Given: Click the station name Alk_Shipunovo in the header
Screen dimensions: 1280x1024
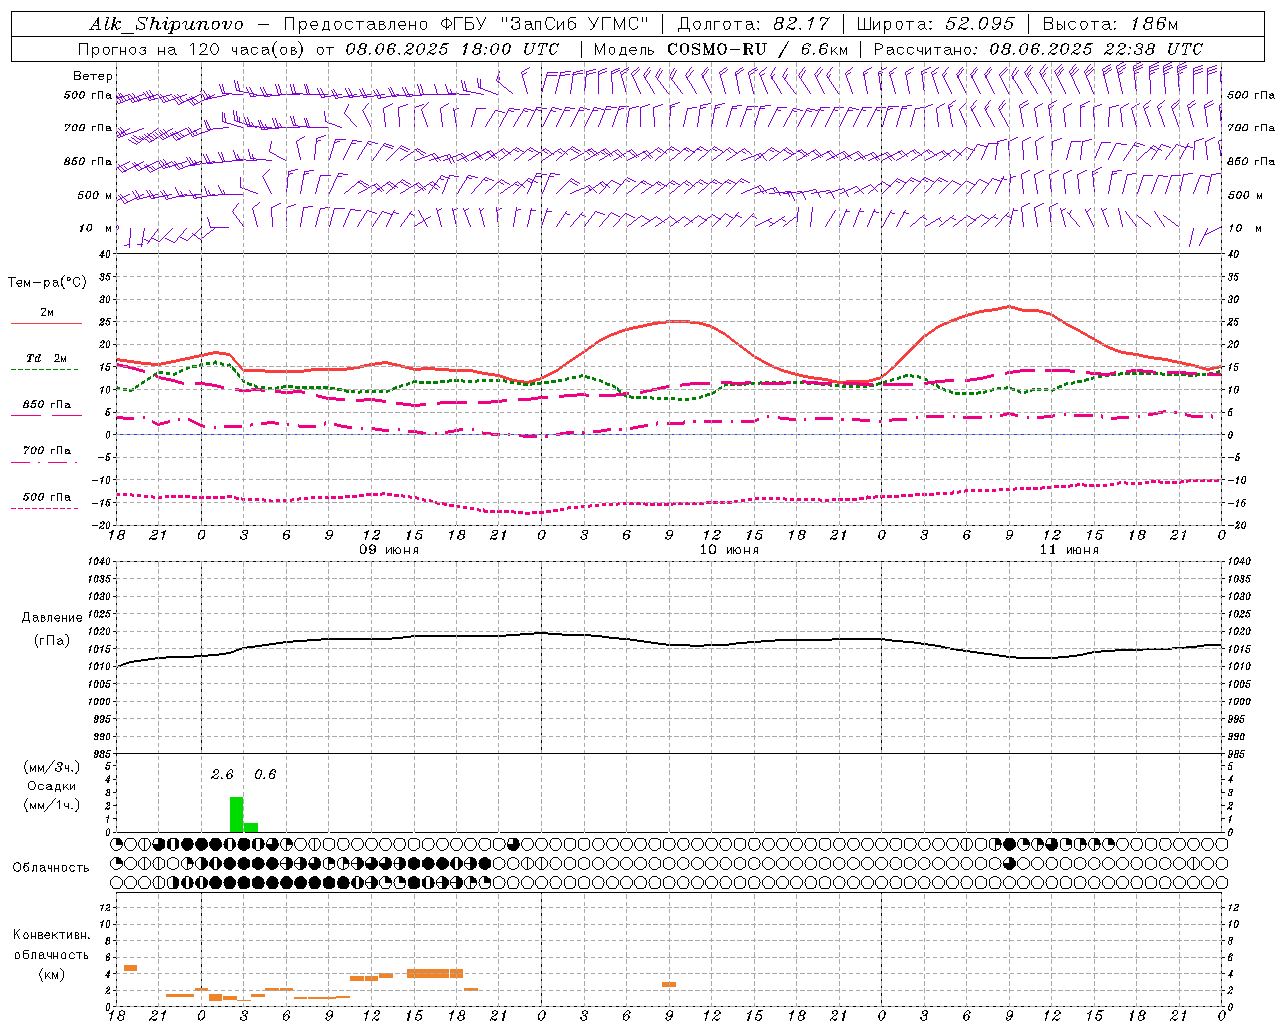Looking at the screenshot, I should click(x=166, y=24).
